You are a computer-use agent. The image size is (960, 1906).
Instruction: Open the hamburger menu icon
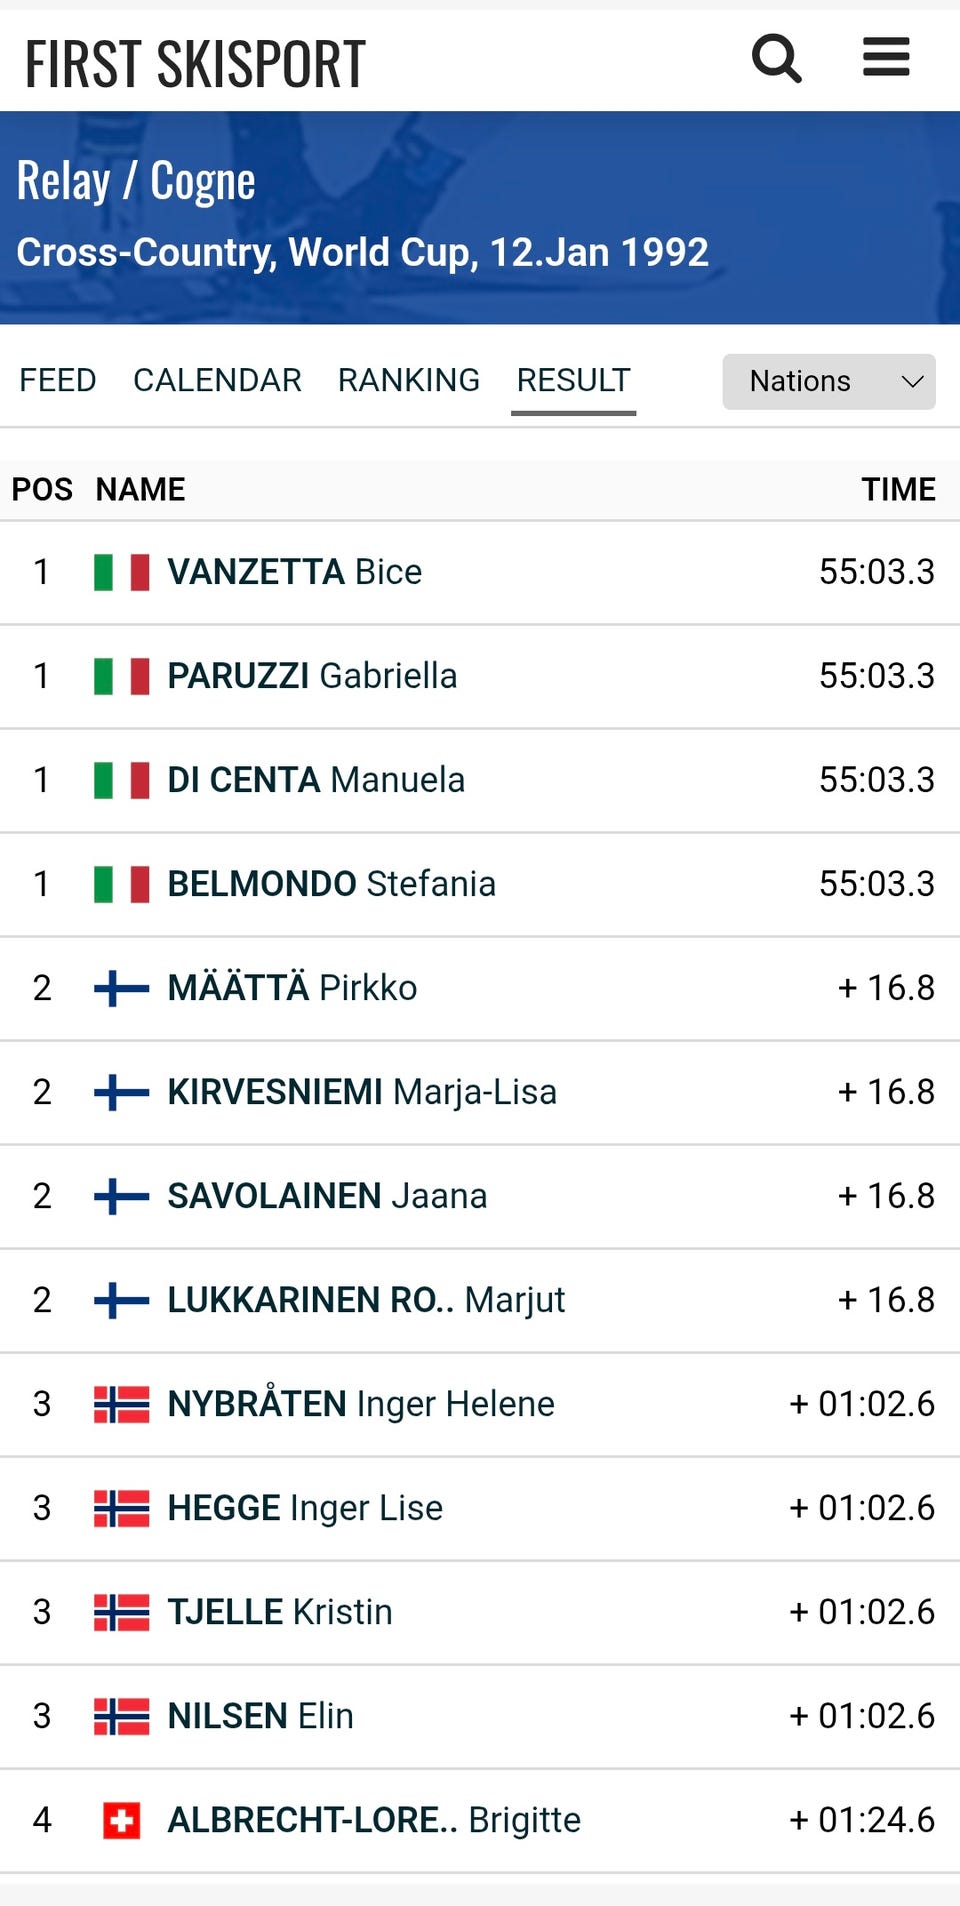pyautogui.click(x=886, y=57)
